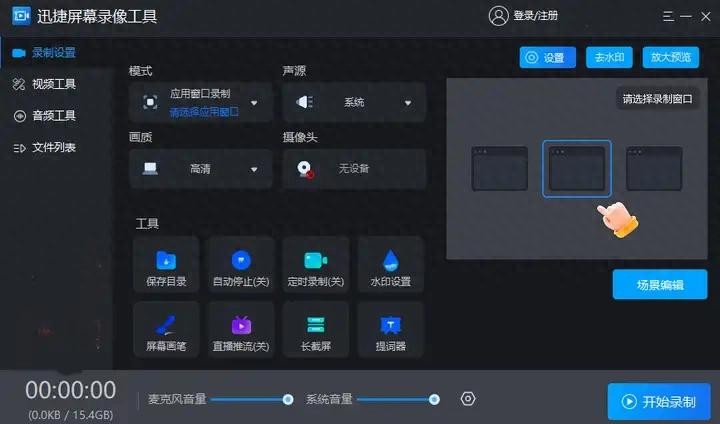Open the 提词器 teleprompter tool

[x=390, y=330]
